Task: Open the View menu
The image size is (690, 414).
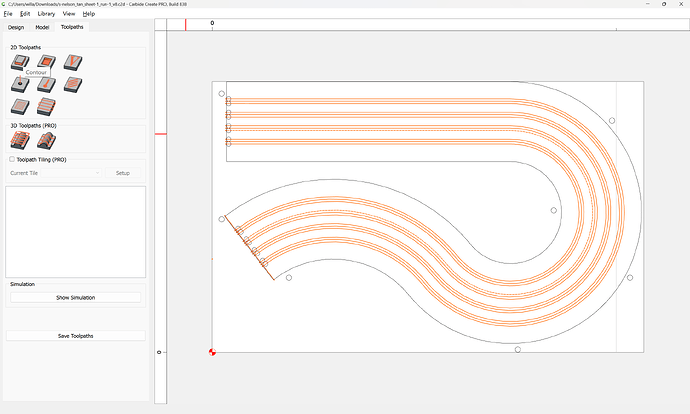Action: pos(69,14)
